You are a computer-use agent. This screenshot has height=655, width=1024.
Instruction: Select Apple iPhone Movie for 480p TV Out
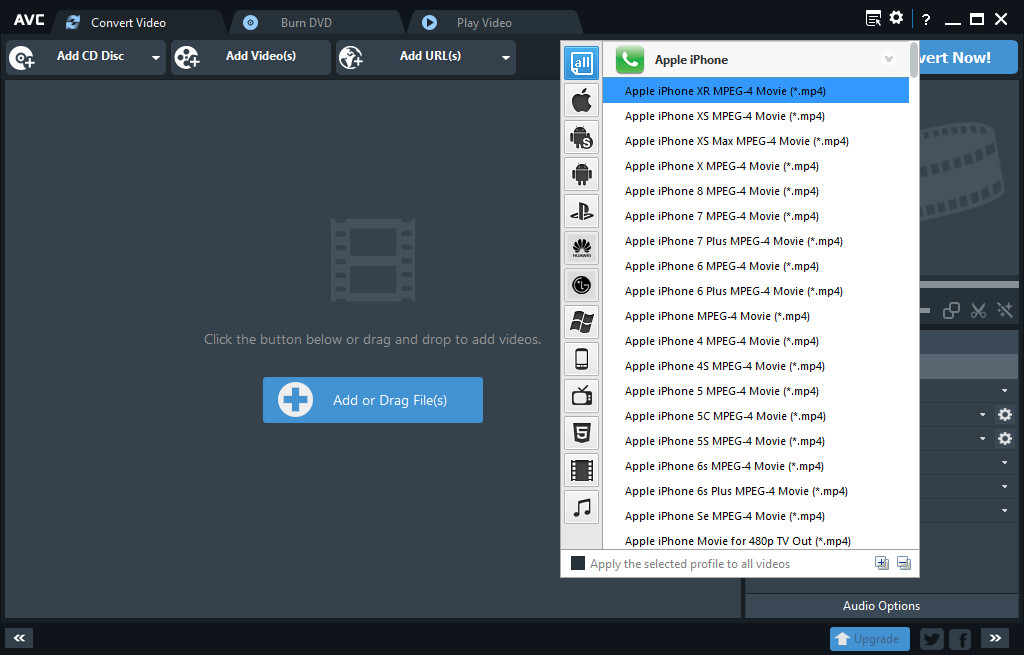pyautogui.click(x=756, y=541)
